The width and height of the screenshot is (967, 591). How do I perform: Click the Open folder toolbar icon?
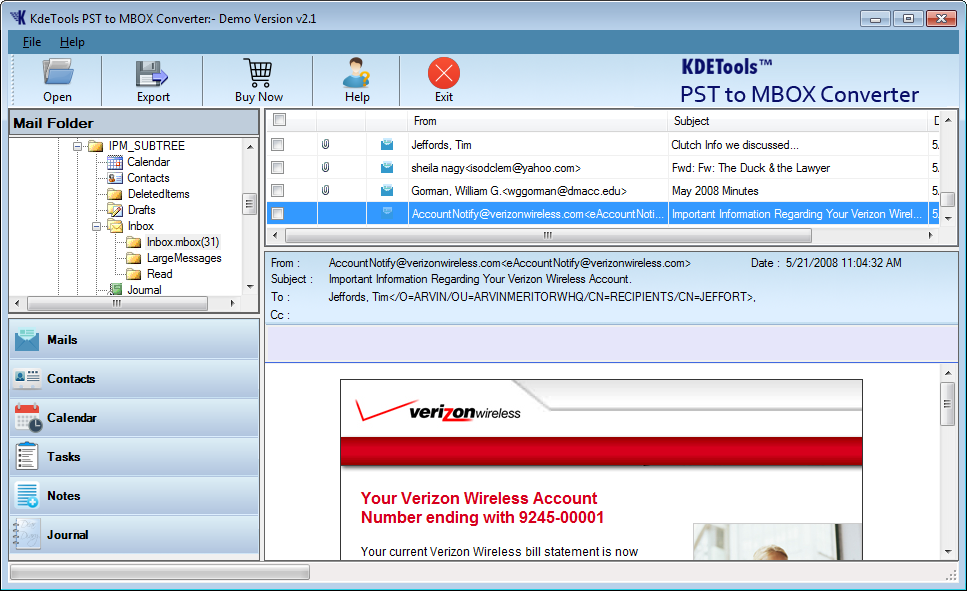tap(57, 73)
